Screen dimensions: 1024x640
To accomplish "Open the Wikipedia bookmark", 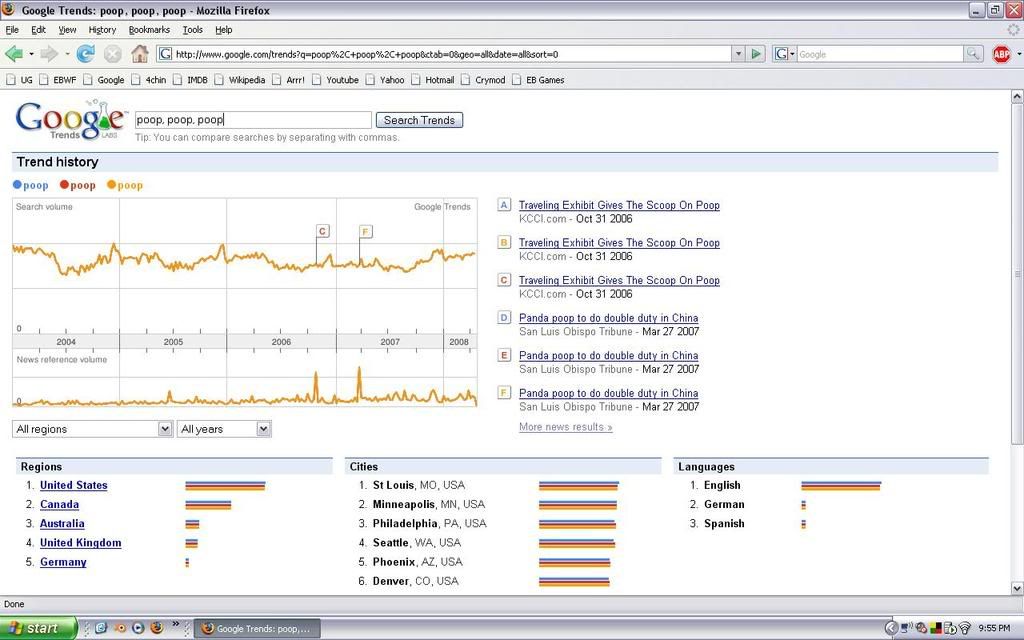I will 240,80.
